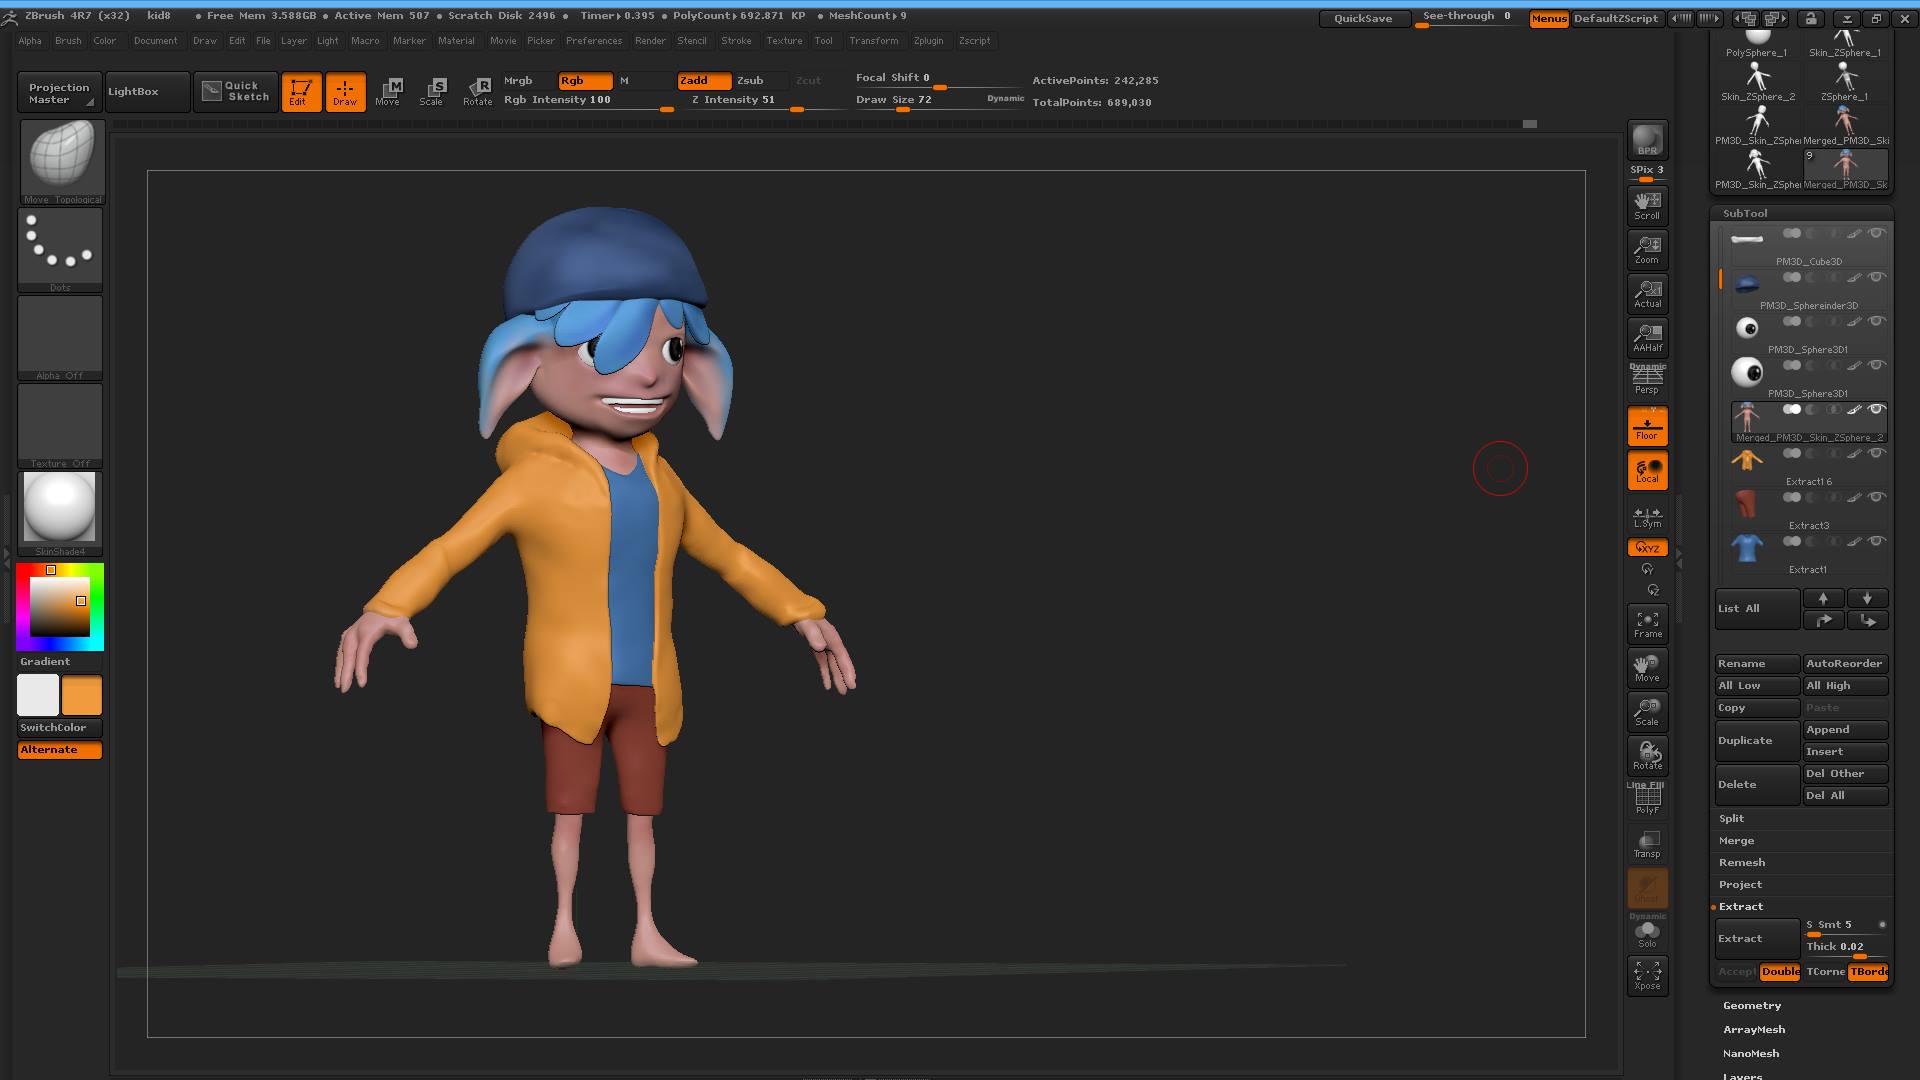
Task: Enable Zsub sculpt mode
Action: tap(760, 81)
